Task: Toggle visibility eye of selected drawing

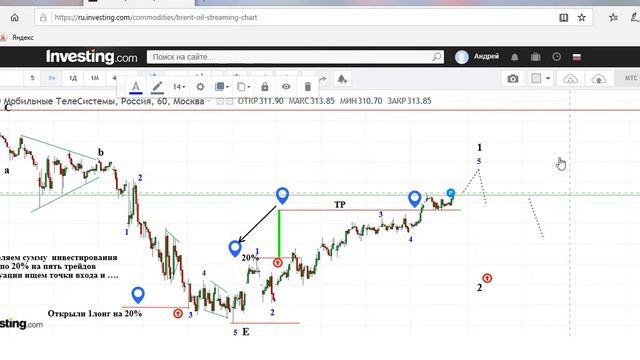Action: pyautogui.click(x=286, y=87)
